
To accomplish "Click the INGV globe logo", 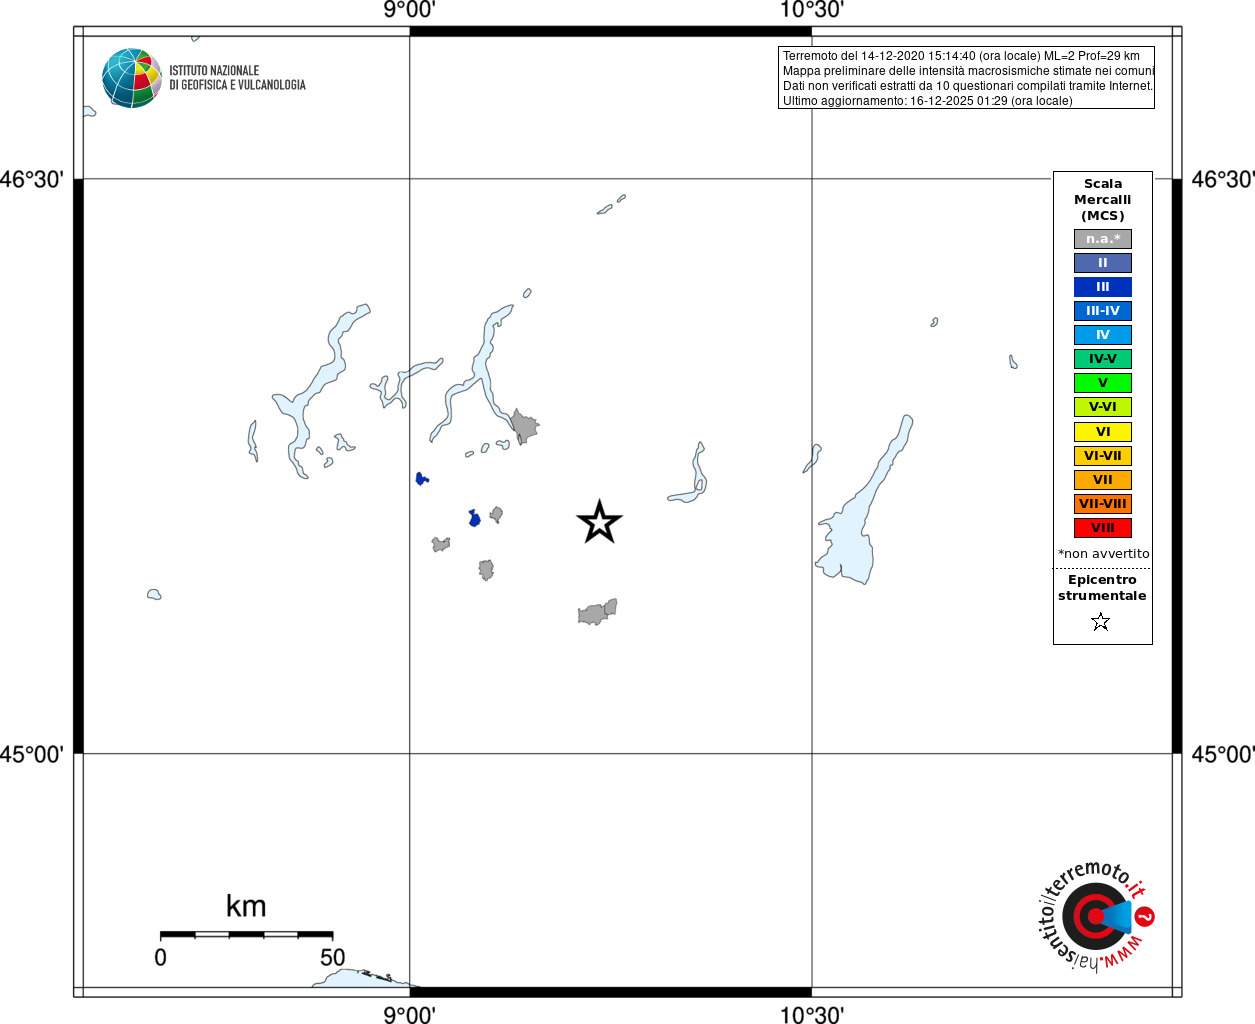I will click(x=132, y=78).
